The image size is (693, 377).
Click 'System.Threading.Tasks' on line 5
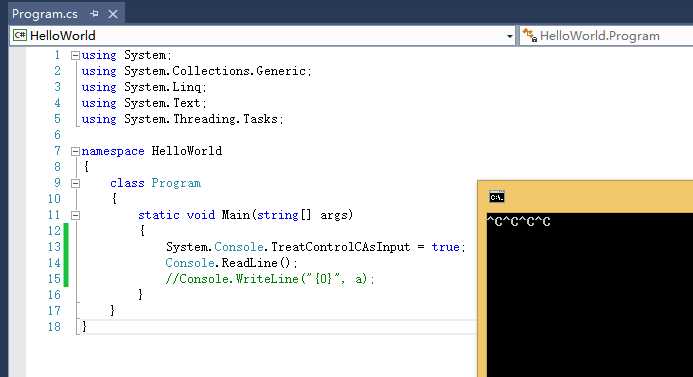tap(201, 119)
